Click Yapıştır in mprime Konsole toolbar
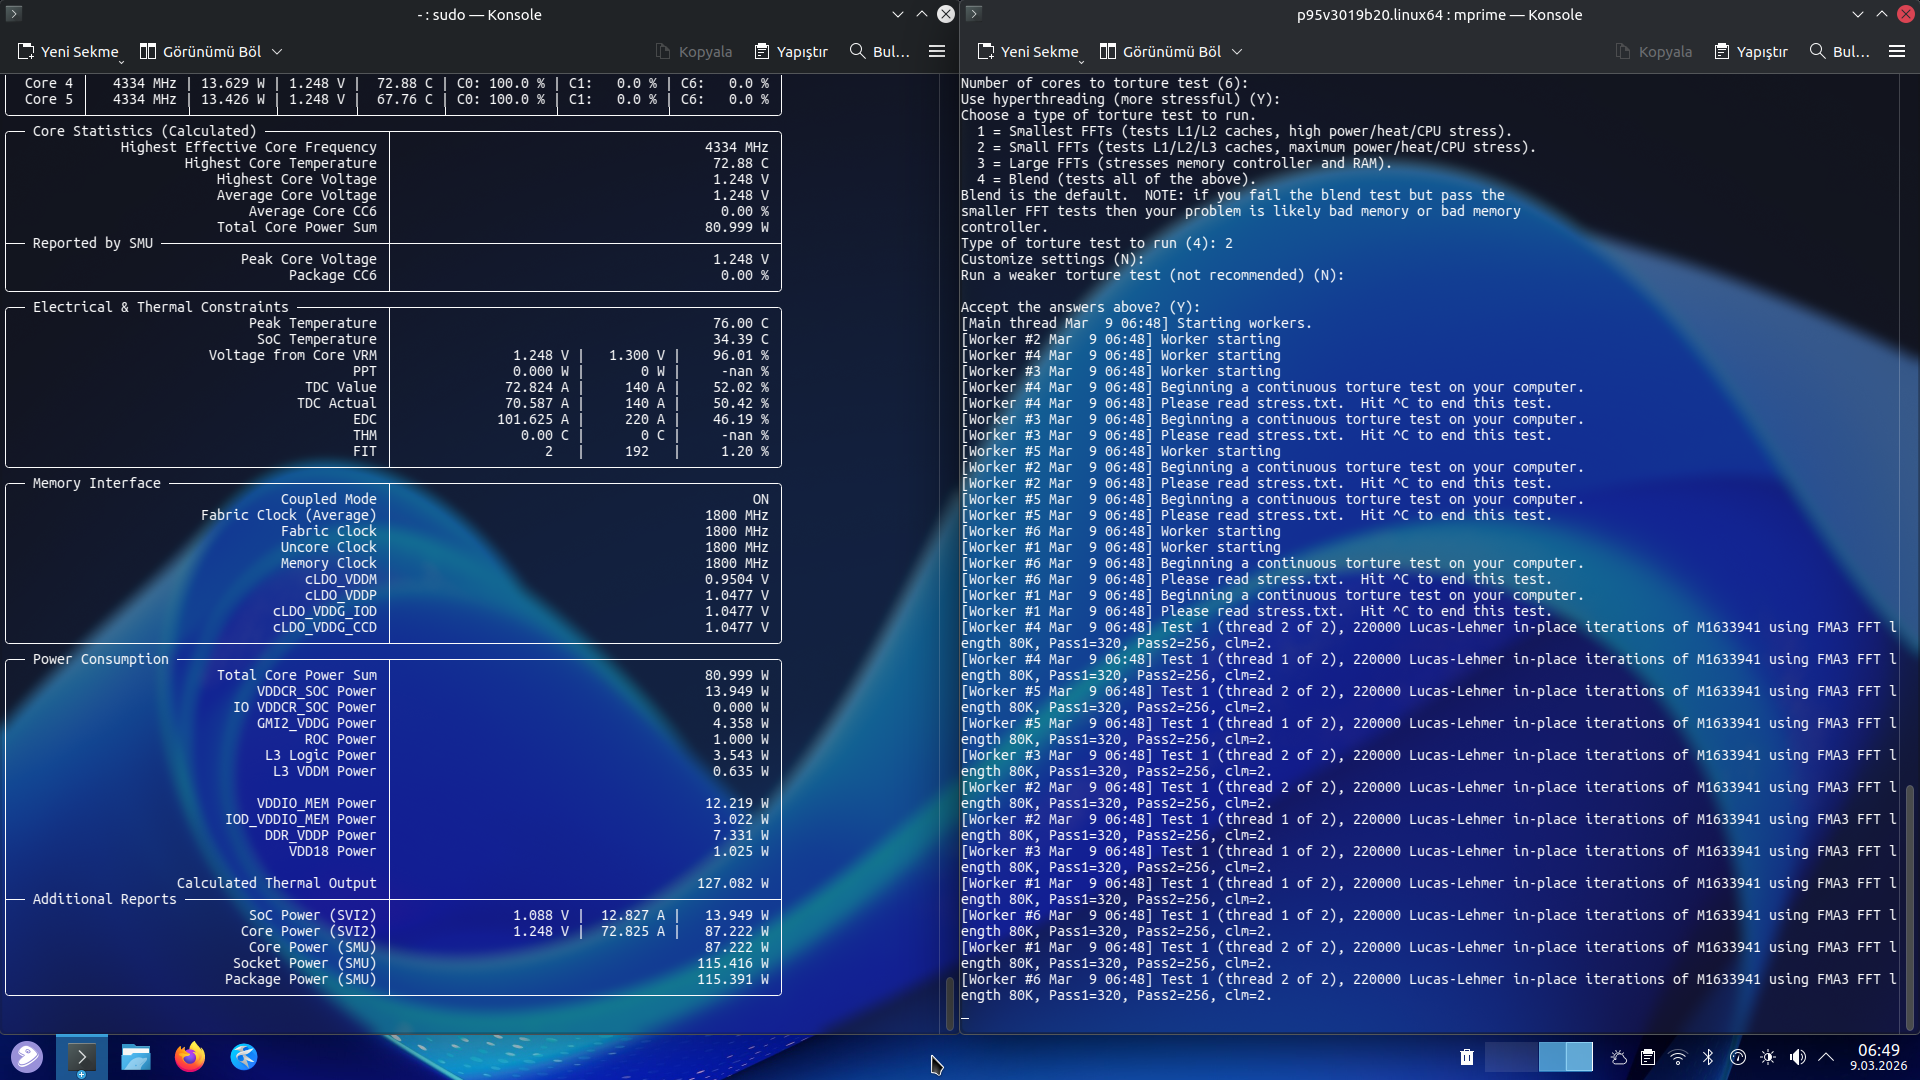 point(1751,52)
